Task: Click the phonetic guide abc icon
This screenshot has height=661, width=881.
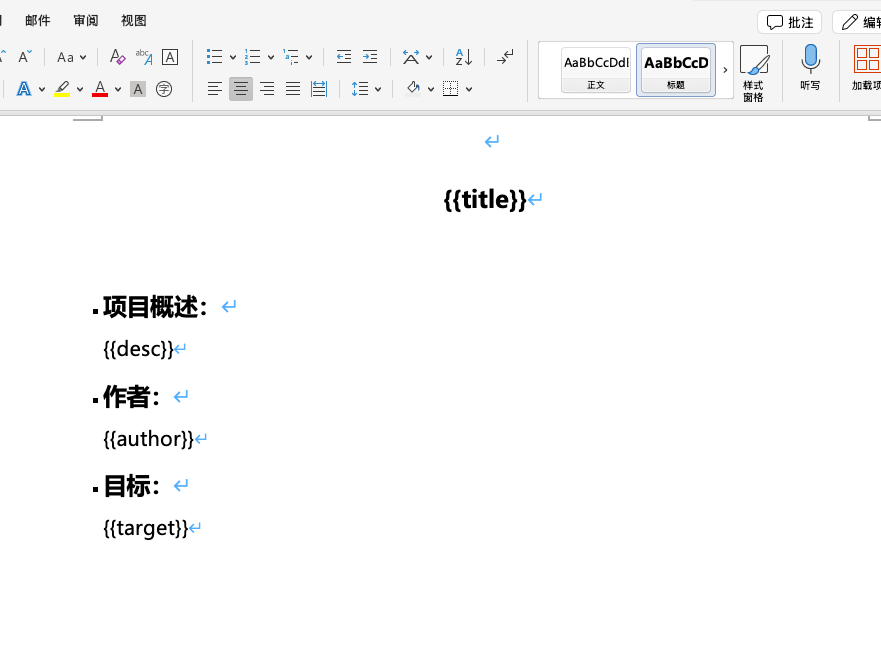Action: point(144,57)
